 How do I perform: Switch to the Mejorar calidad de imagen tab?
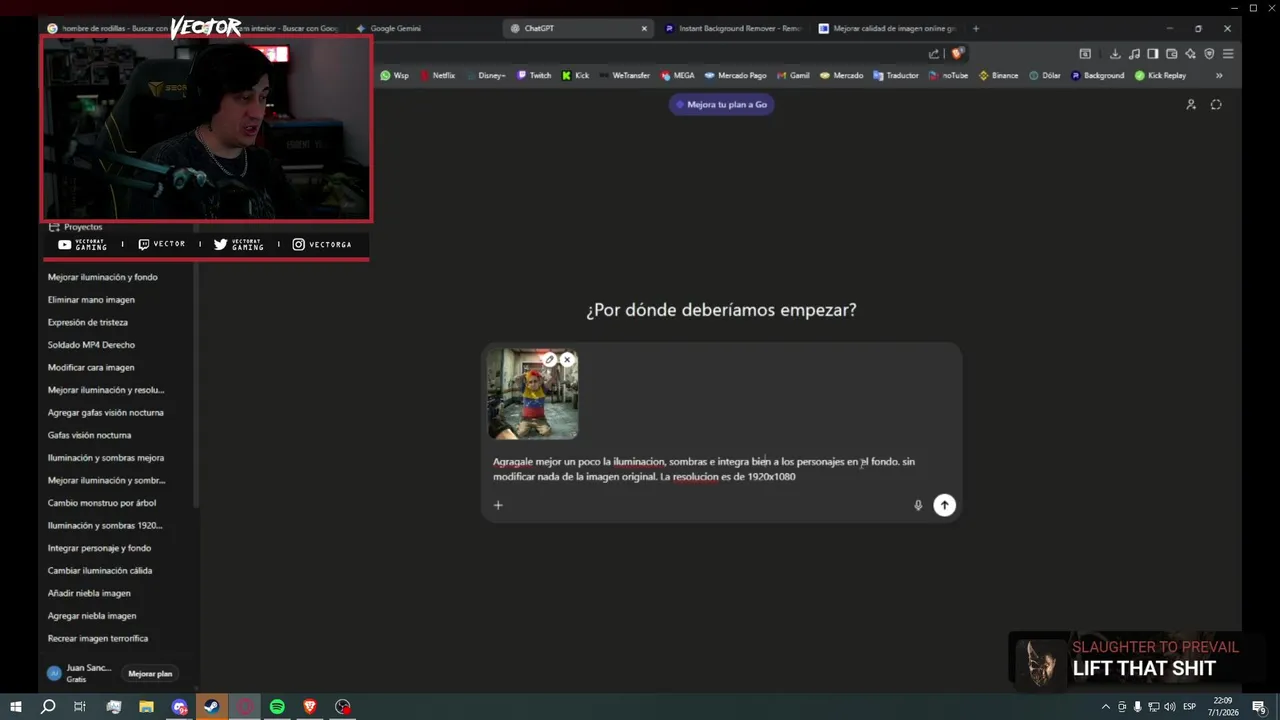click(x=887, y=28)
